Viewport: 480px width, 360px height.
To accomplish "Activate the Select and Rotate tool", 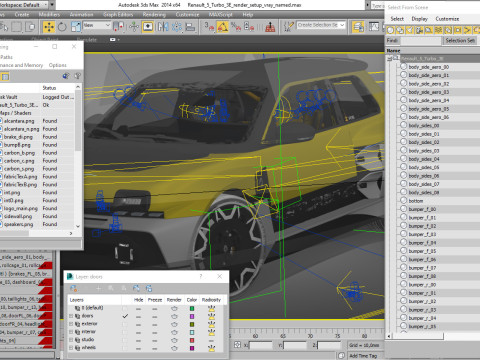I will [62, 27].
